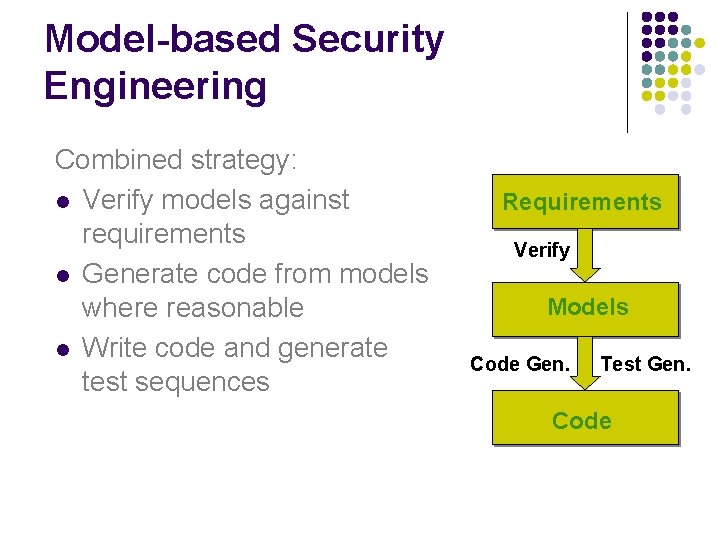Click the Generate code from models text
720x540 pixels.
click(x=254, y=273)
